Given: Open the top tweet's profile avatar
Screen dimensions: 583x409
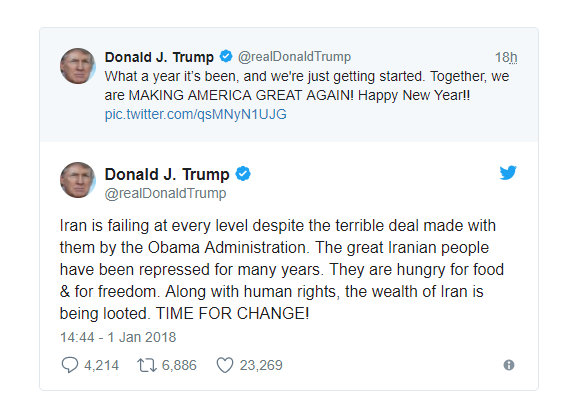Looking at the screenshot, I should 78,66.
